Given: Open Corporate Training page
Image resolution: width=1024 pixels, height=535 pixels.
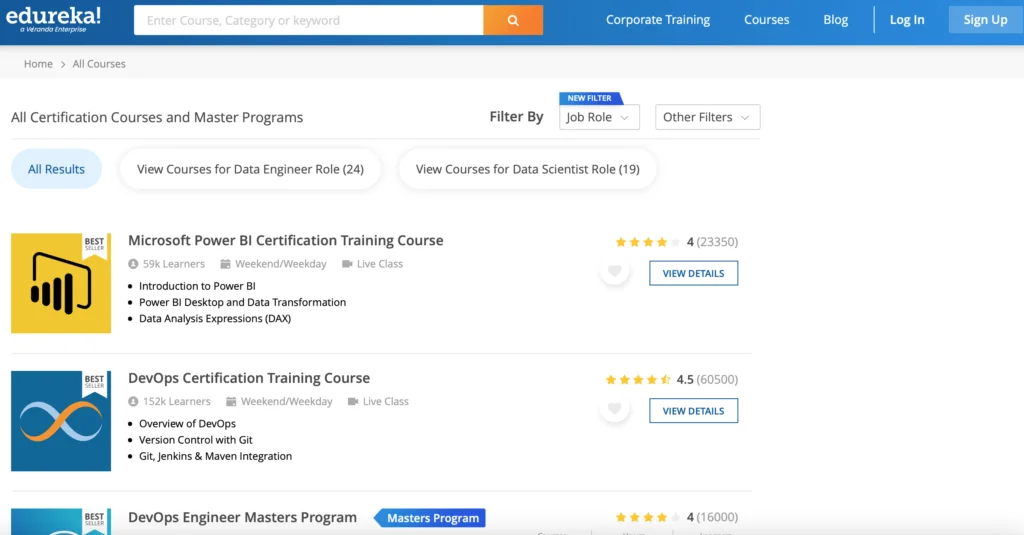Looking at the screenshot, I should tap(658, 20).
